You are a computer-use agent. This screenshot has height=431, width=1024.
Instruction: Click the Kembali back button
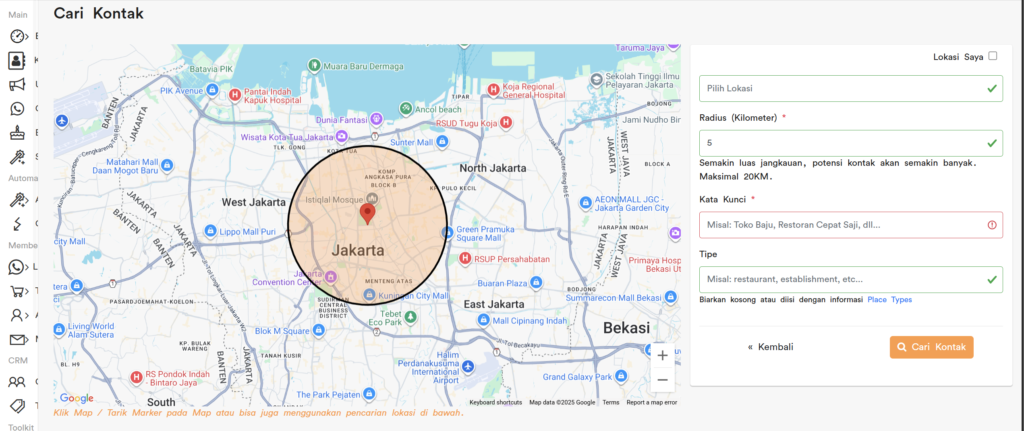pos(770,347)
